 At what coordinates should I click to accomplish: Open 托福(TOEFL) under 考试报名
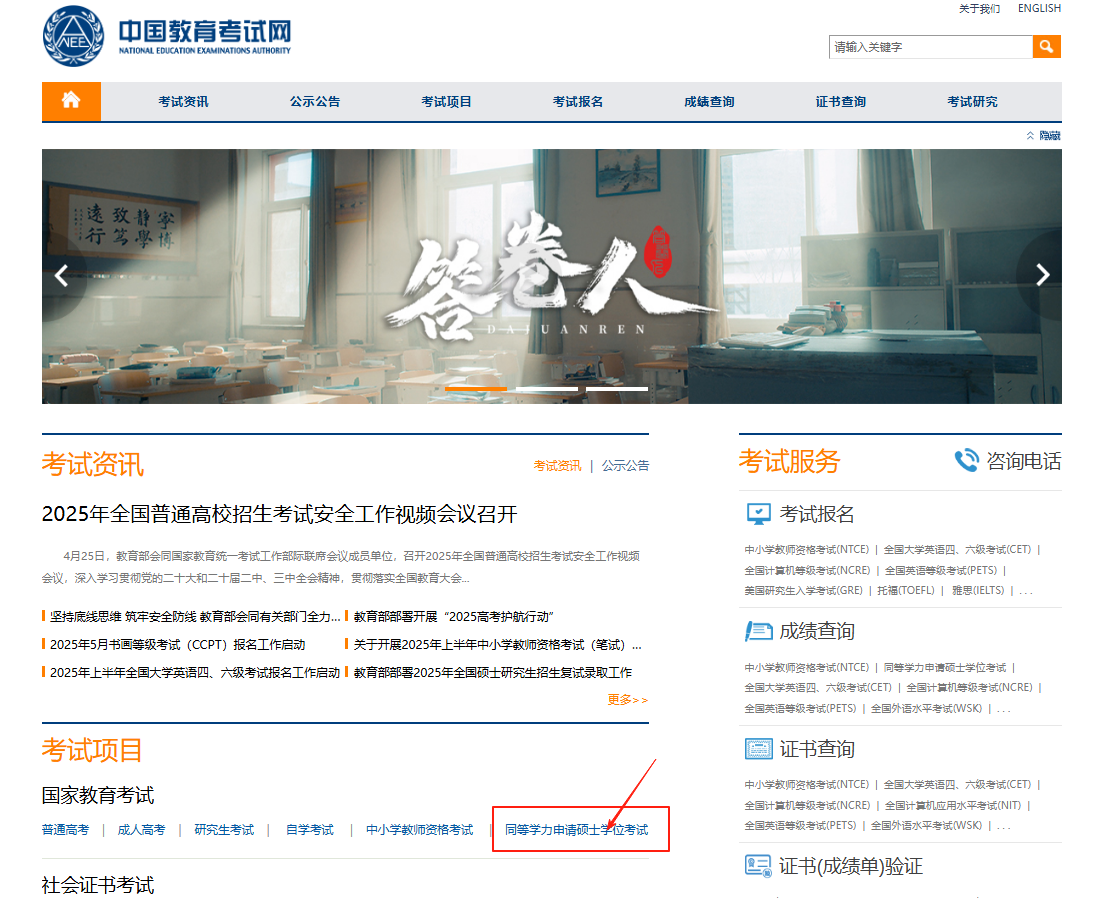(x=906, y=590)
